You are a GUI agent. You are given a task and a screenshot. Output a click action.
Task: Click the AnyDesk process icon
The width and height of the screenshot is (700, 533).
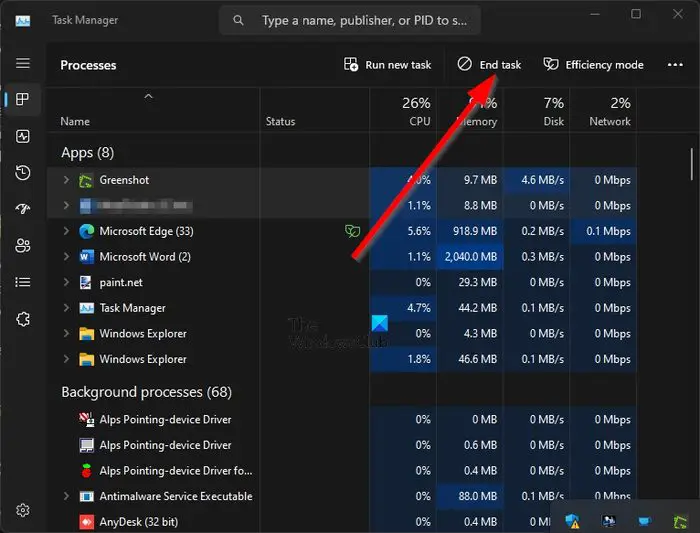(x=86, y=522)
